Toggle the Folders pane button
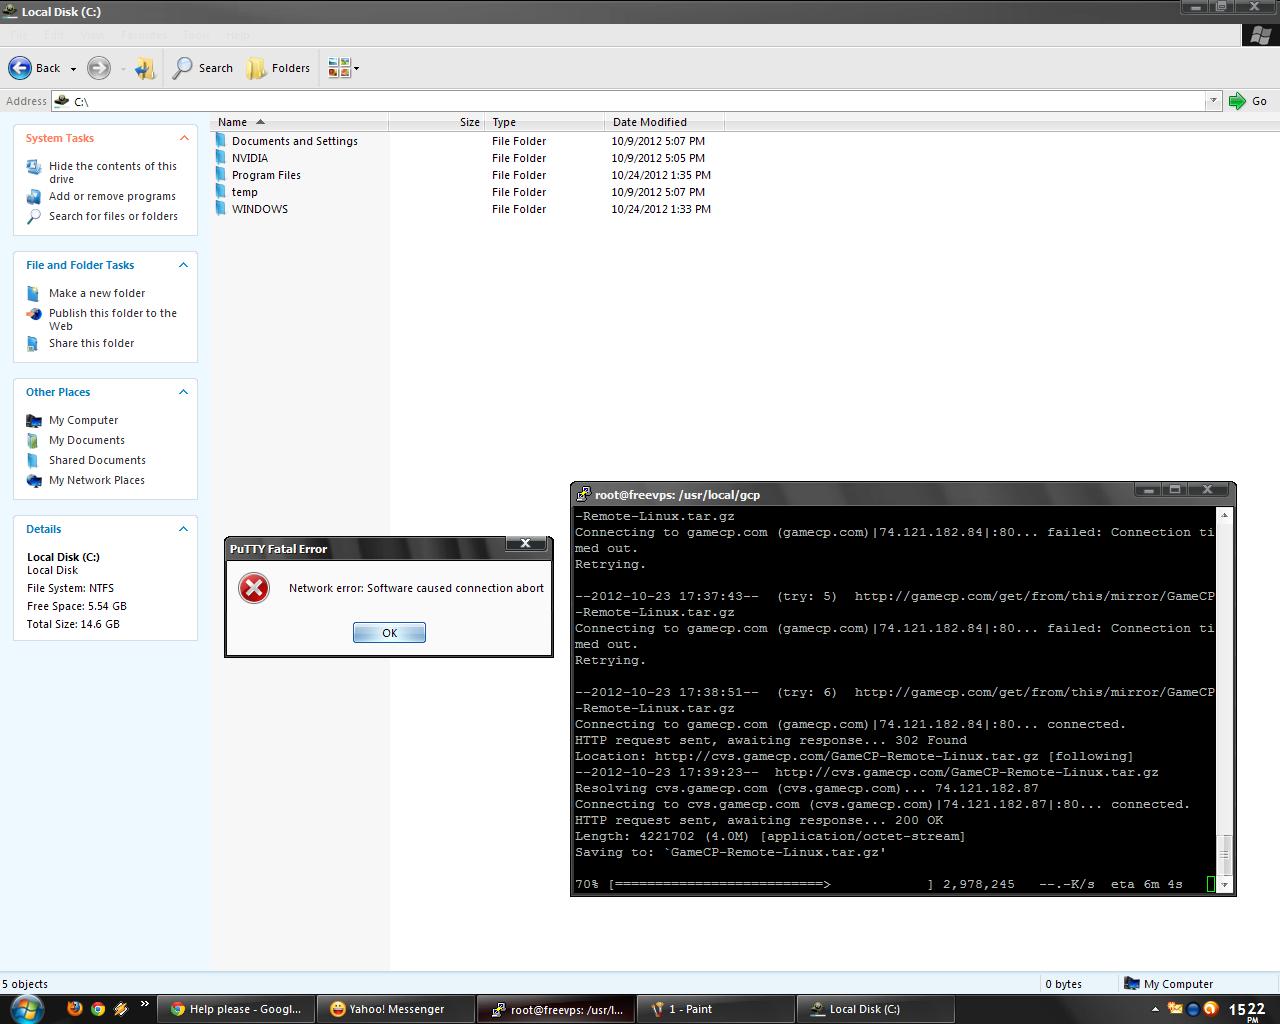Viewport: 1280px width, 1024px height. click(278, 68)
